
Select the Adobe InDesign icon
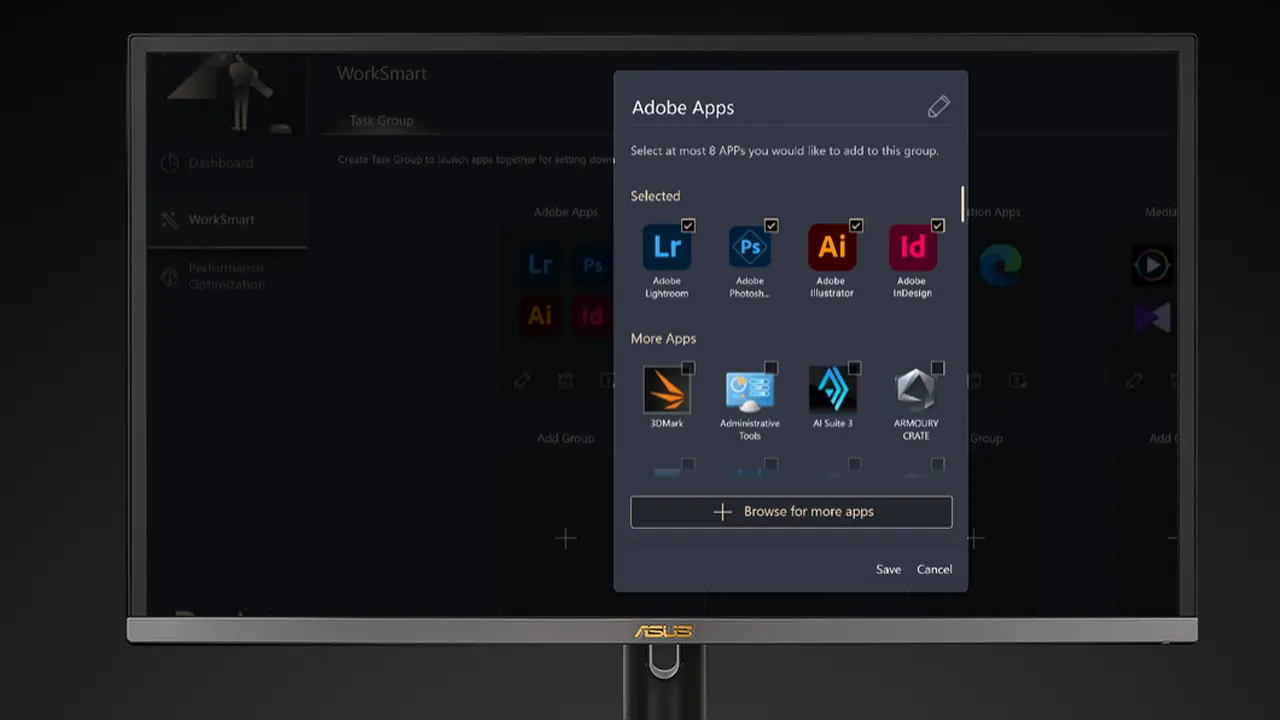point(913,248)
